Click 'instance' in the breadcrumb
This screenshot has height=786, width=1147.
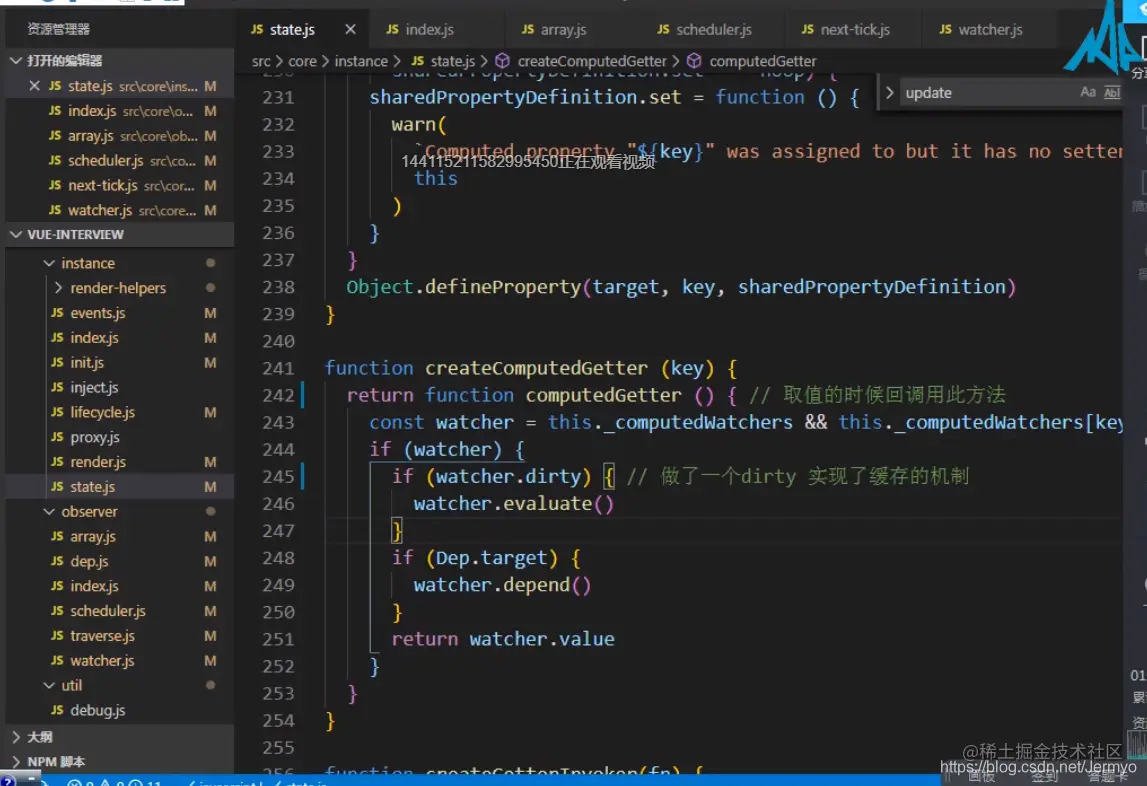(x=361, y=61)
